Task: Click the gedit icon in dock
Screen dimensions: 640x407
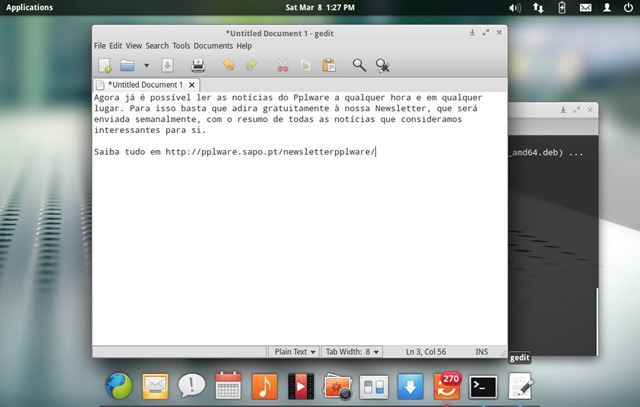Action: pos(520,386)
